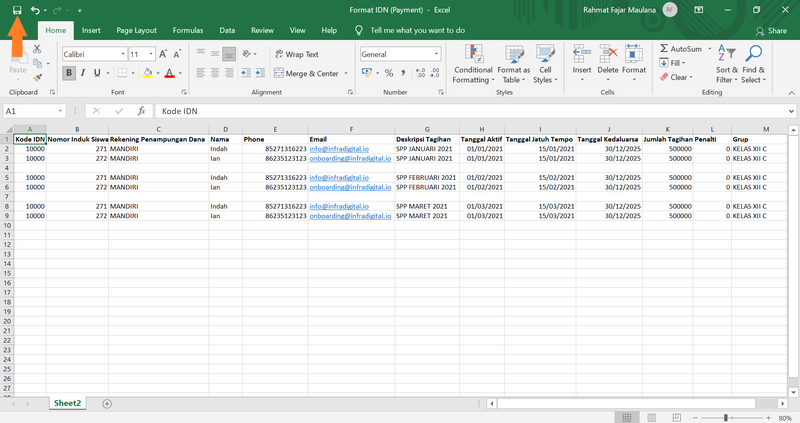Click AutoSum
The width and height of the screenshot is (800, 423).
pos(681,49)
